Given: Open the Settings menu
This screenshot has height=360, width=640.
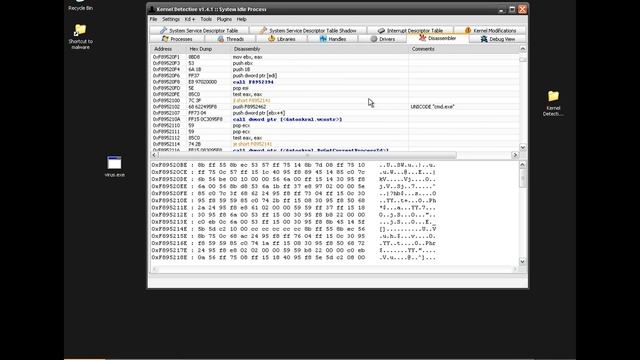Looking at the screenshot, I should pyautogui.click(x=171, y=19).
